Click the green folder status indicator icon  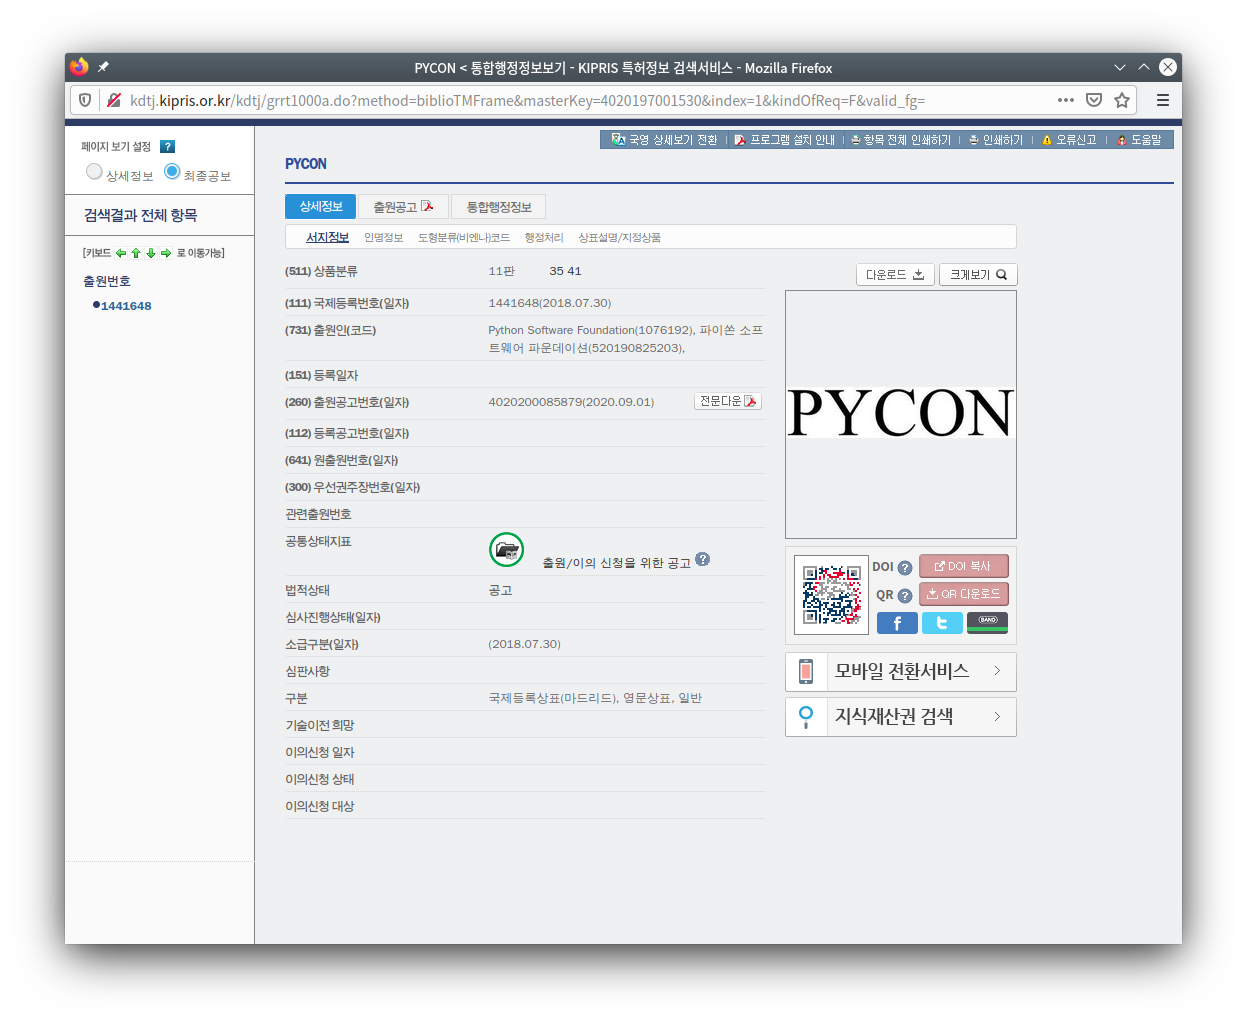click(507, 550)
